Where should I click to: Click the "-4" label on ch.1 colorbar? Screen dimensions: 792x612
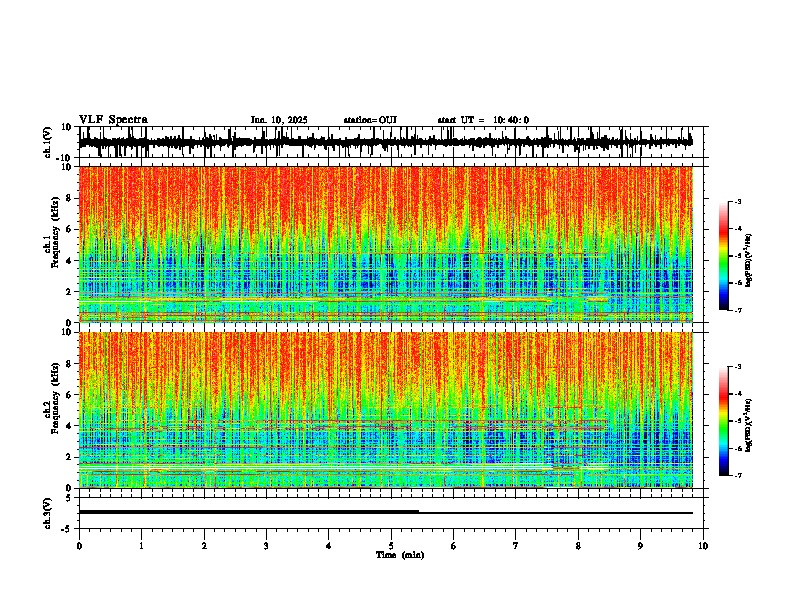click(x=738, y=229)
